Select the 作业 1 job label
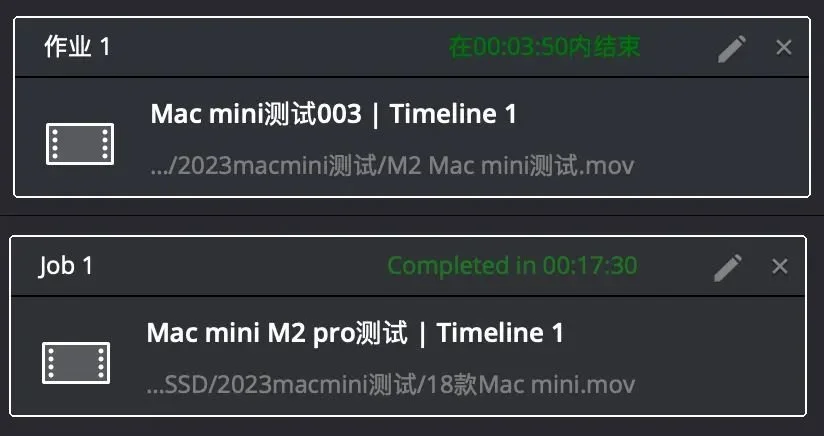824x436 pixels. pyautogui.click(x=77, y=47)
